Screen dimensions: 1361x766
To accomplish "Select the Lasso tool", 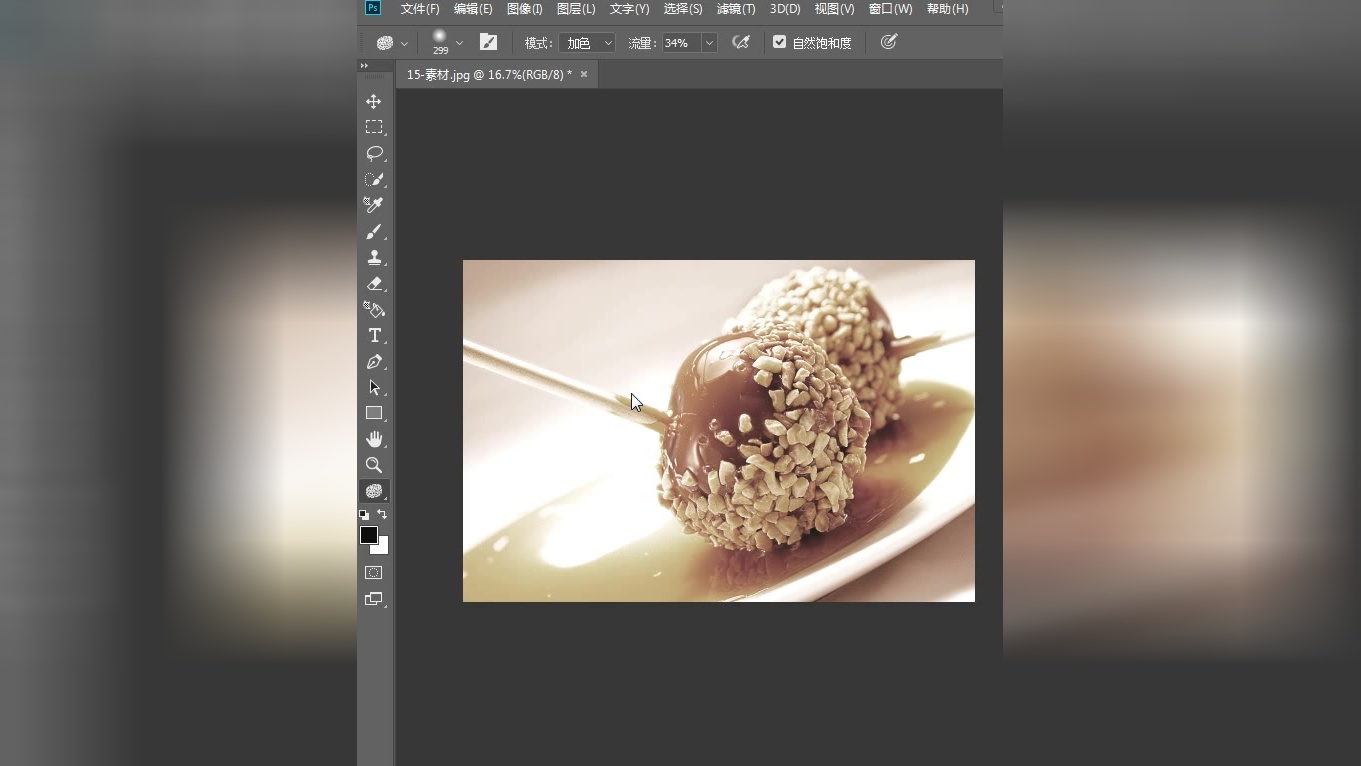I will coord(374,153).
